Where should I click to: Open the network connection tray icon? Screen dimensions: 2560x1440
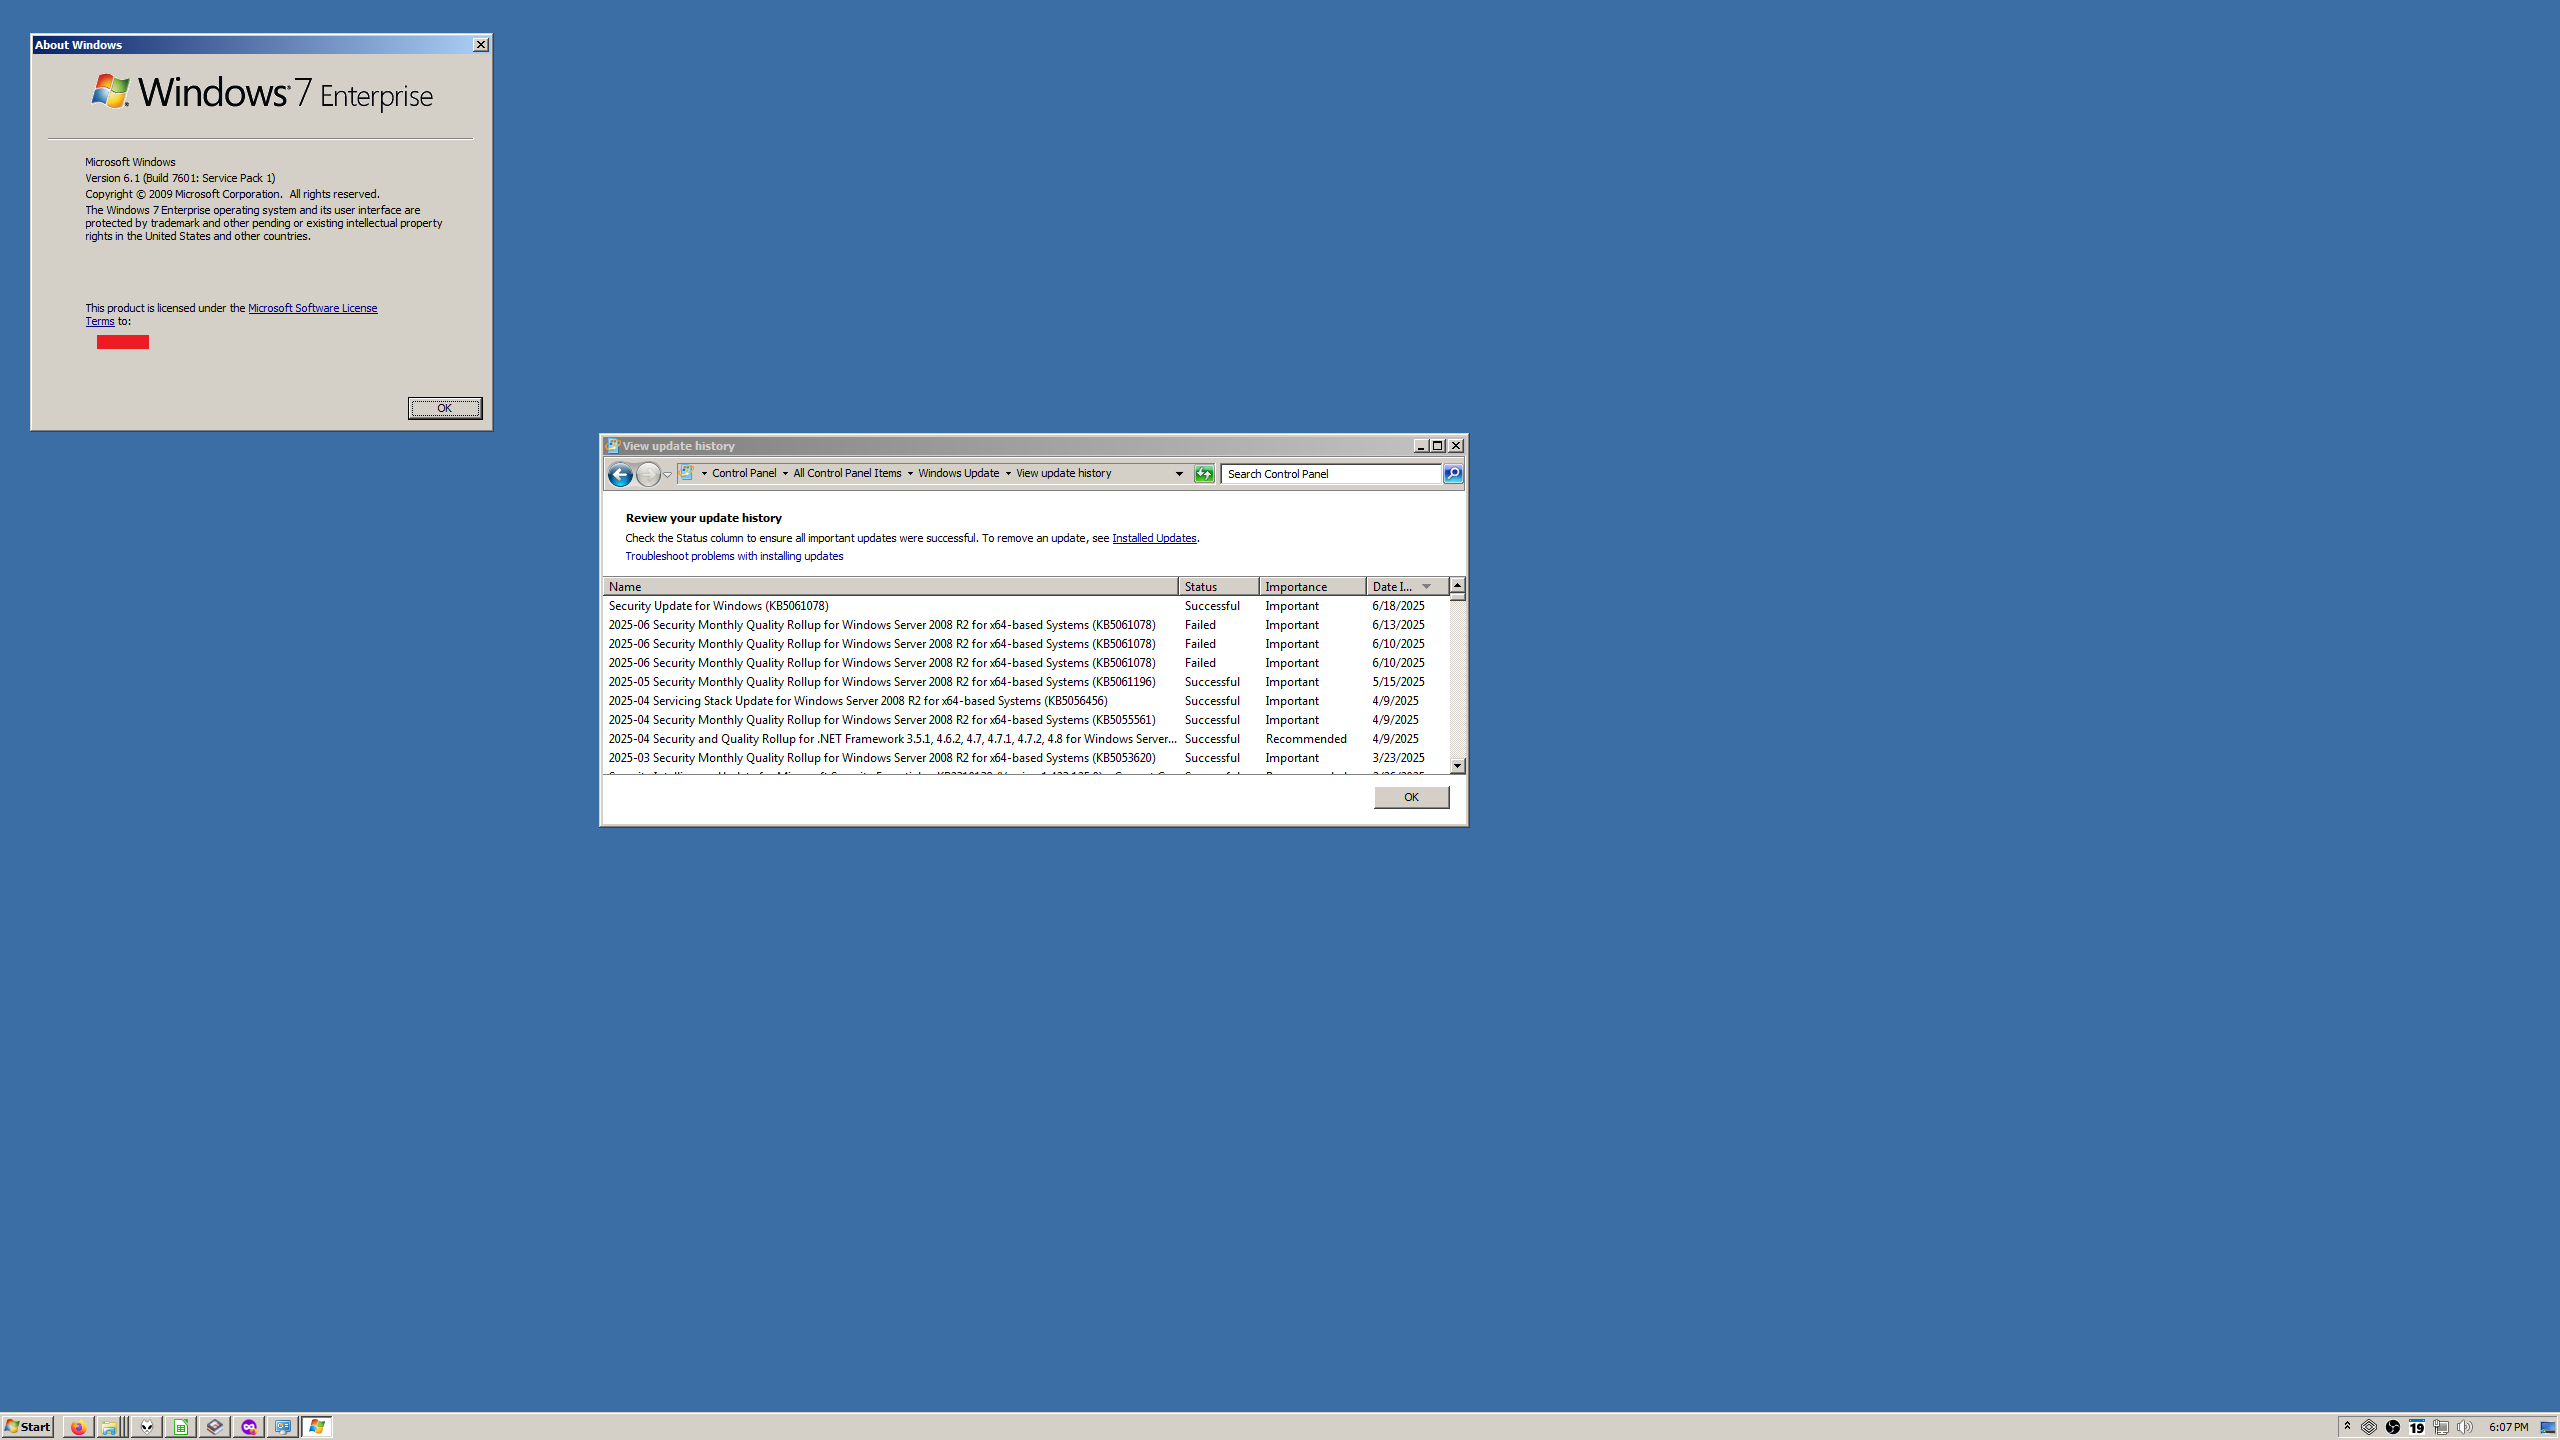point(2441,1427)
